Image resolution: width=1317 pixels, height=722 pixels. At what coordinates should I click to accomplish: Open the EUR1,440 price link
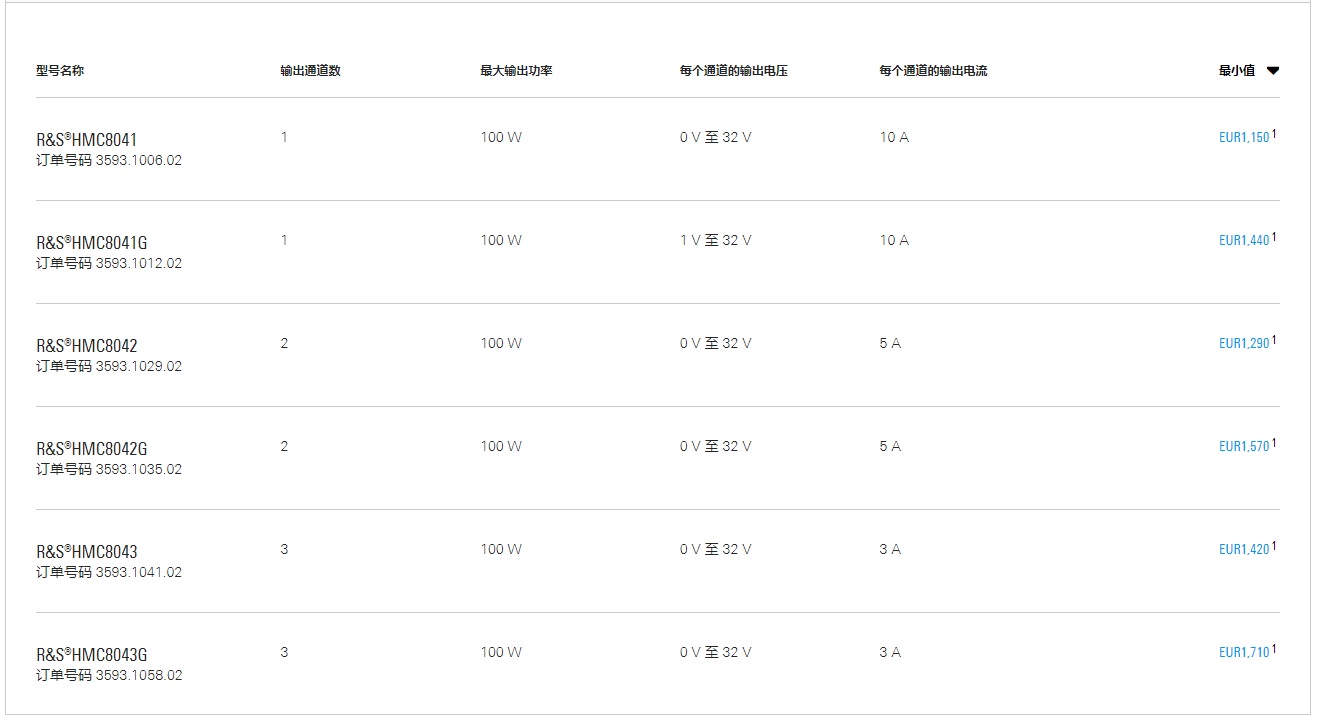(x=1243, y=241)
